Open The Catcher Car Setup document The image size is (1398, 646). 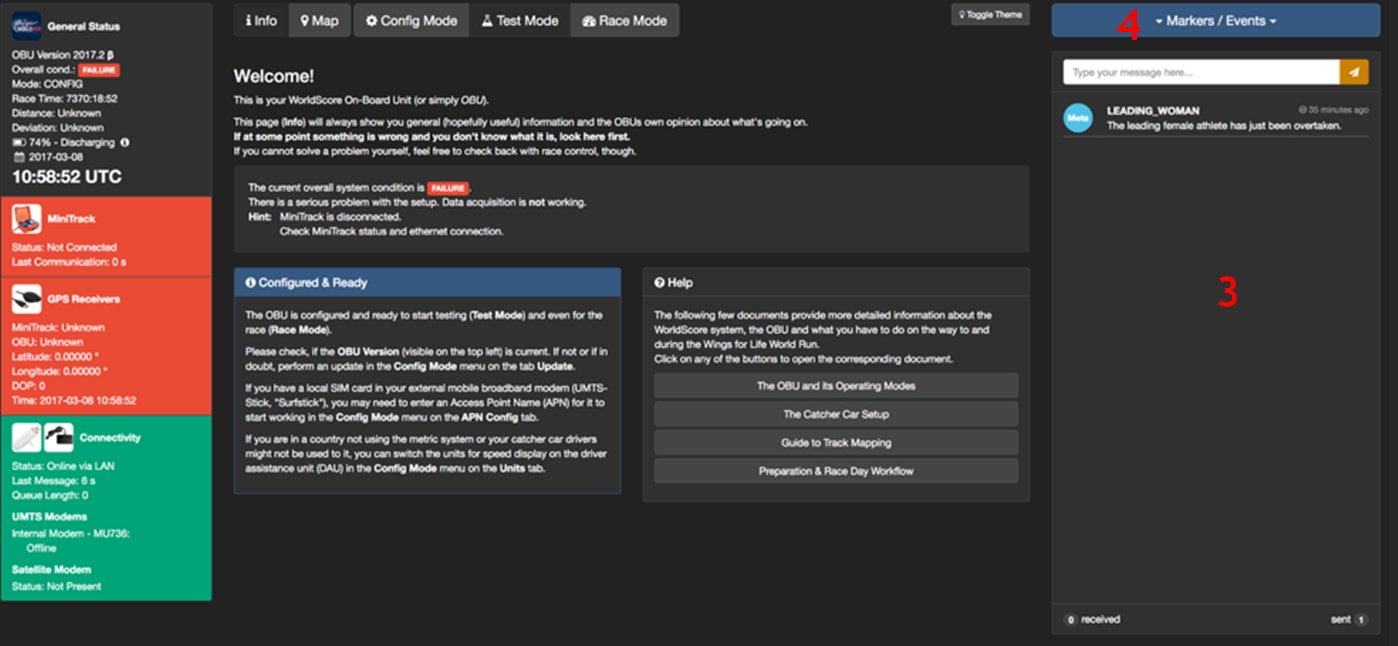(x=836, y=414)
